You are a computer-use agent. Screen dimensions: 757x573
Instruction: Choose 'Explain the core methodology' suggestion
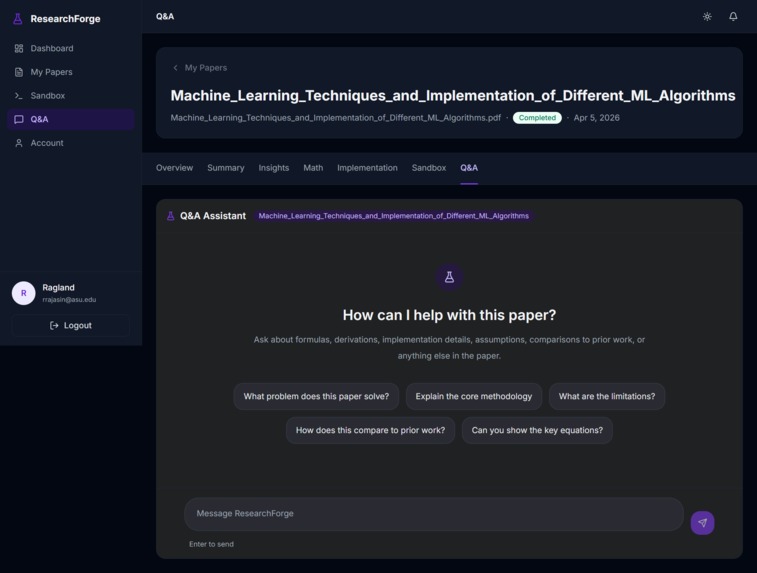pyautogui.click(x=474, y=396)
